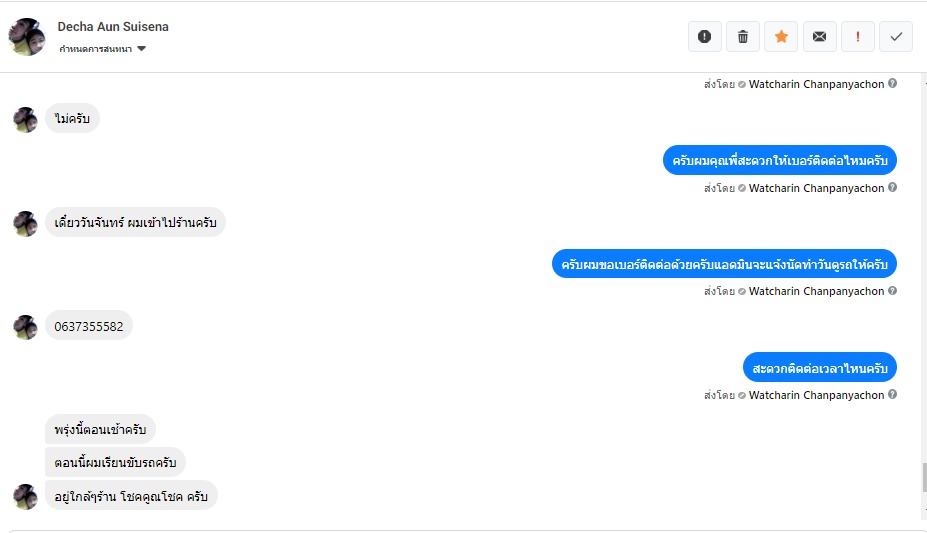Click the help icon beside the topmost sender name
This screenshot has width=927, height=533.
tap(892, 84)
